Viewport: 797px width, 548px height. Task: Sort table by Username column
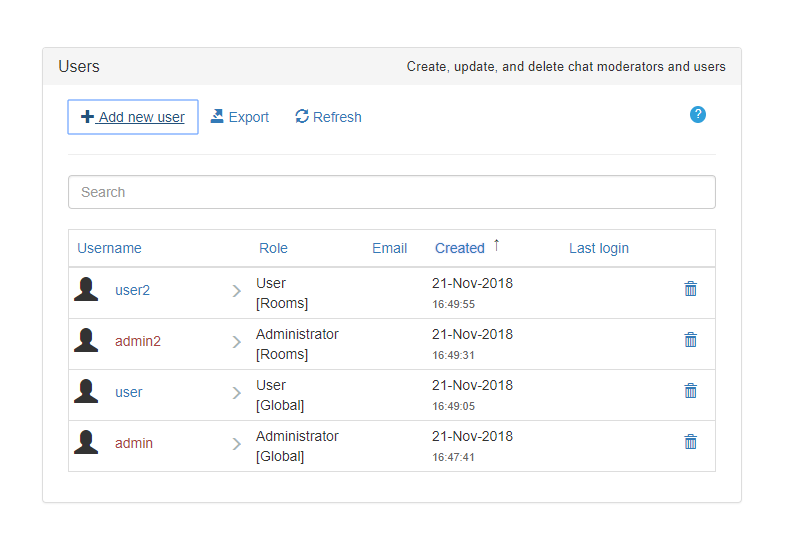click(109, 248)
